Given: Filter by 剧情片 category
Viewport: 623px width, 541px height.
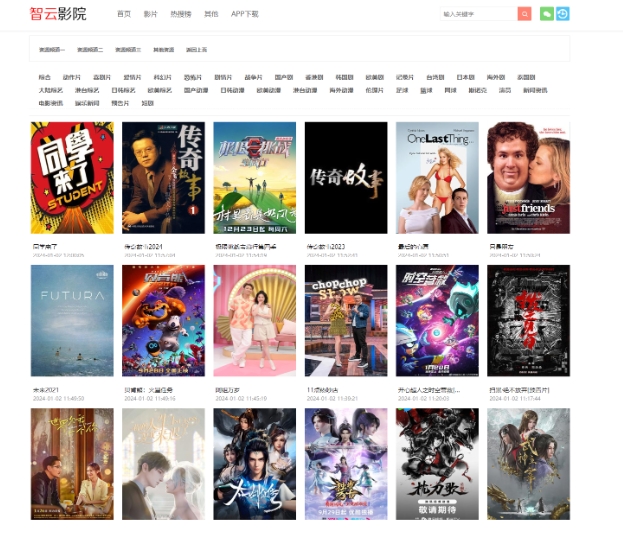Looking at the screenshot, I should [x=223, y=77].
